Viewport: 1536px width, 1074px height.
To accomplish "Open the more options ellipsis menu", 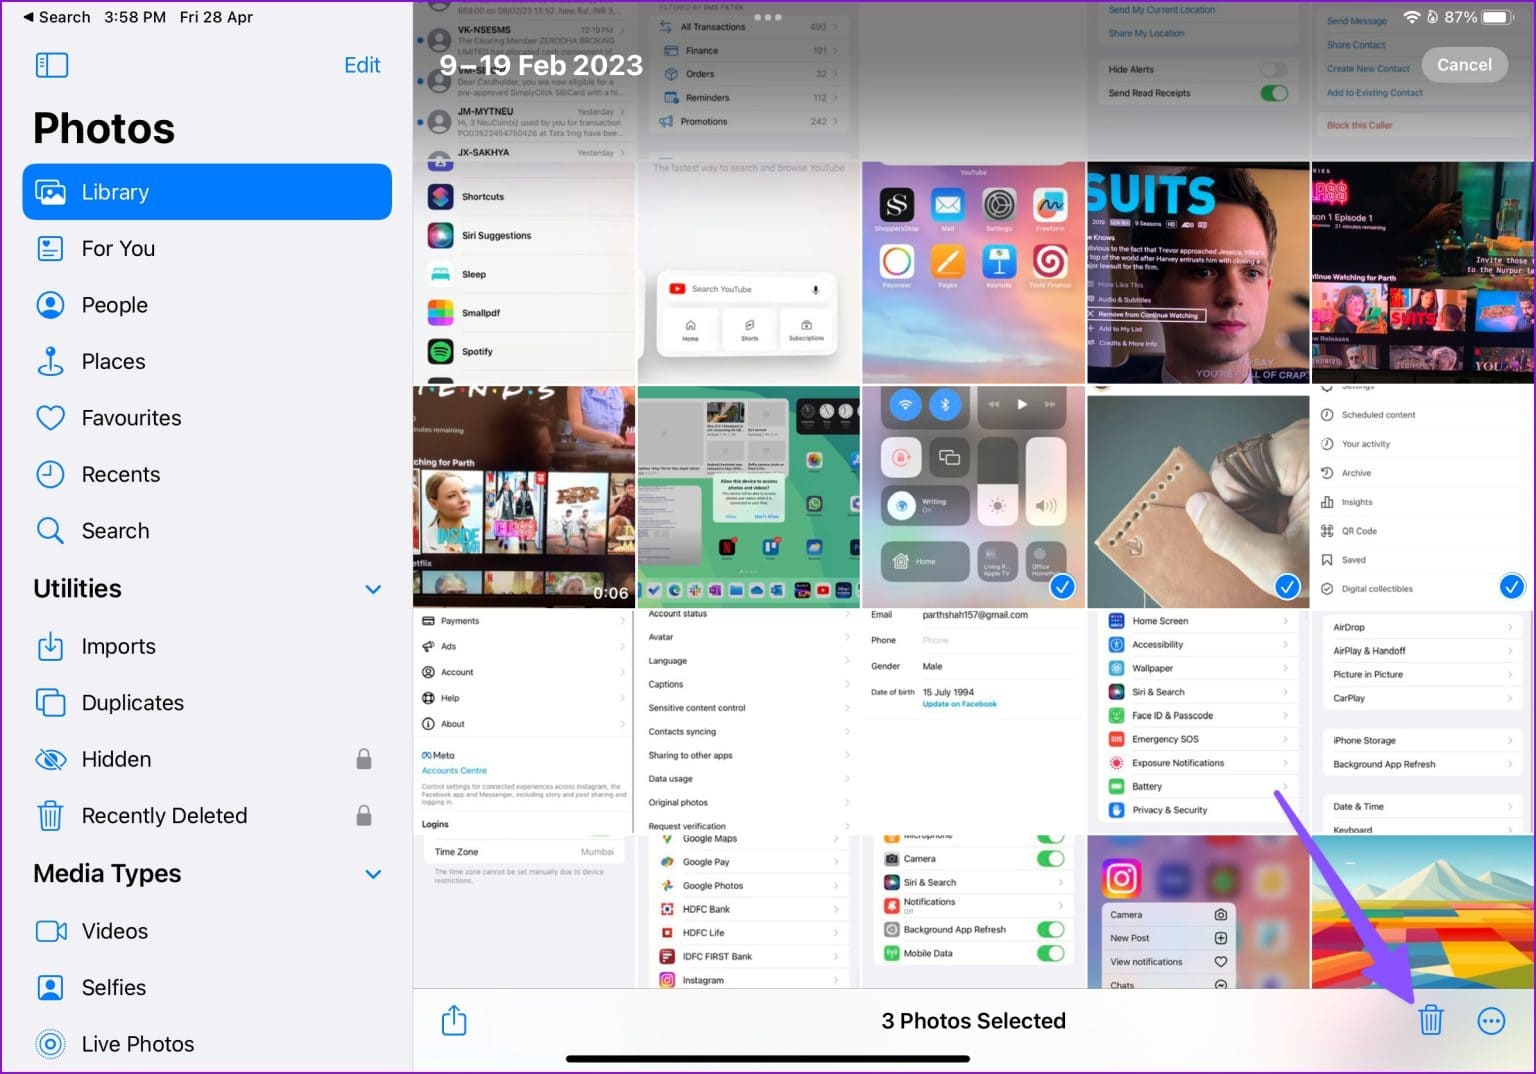I will point(1491,1021).
